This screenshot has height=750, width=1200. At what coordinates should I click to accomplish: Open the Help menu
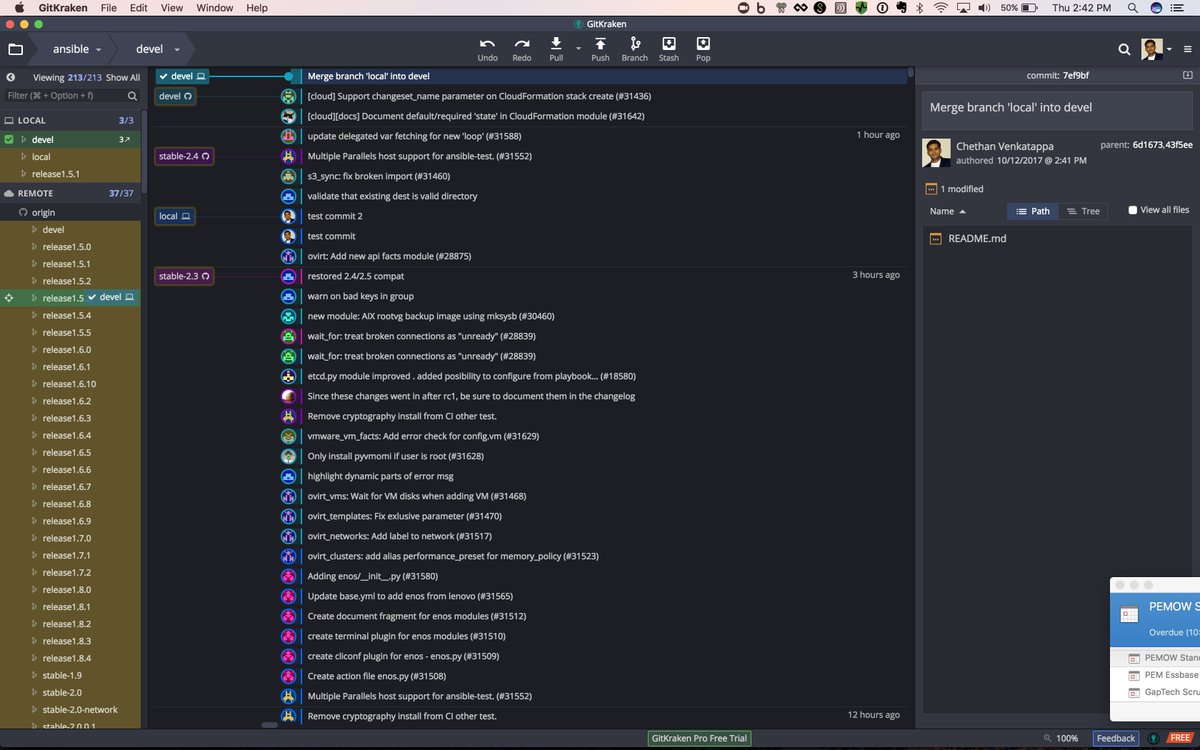tap(257, 8)
